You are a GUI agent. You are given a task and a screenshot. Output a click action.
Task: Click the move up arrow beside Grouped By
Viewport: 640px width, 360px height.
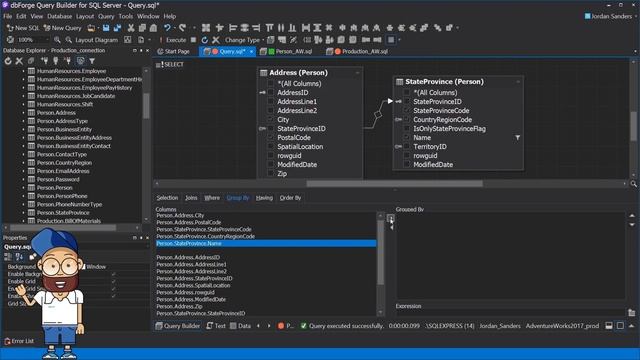pos(632,216)
